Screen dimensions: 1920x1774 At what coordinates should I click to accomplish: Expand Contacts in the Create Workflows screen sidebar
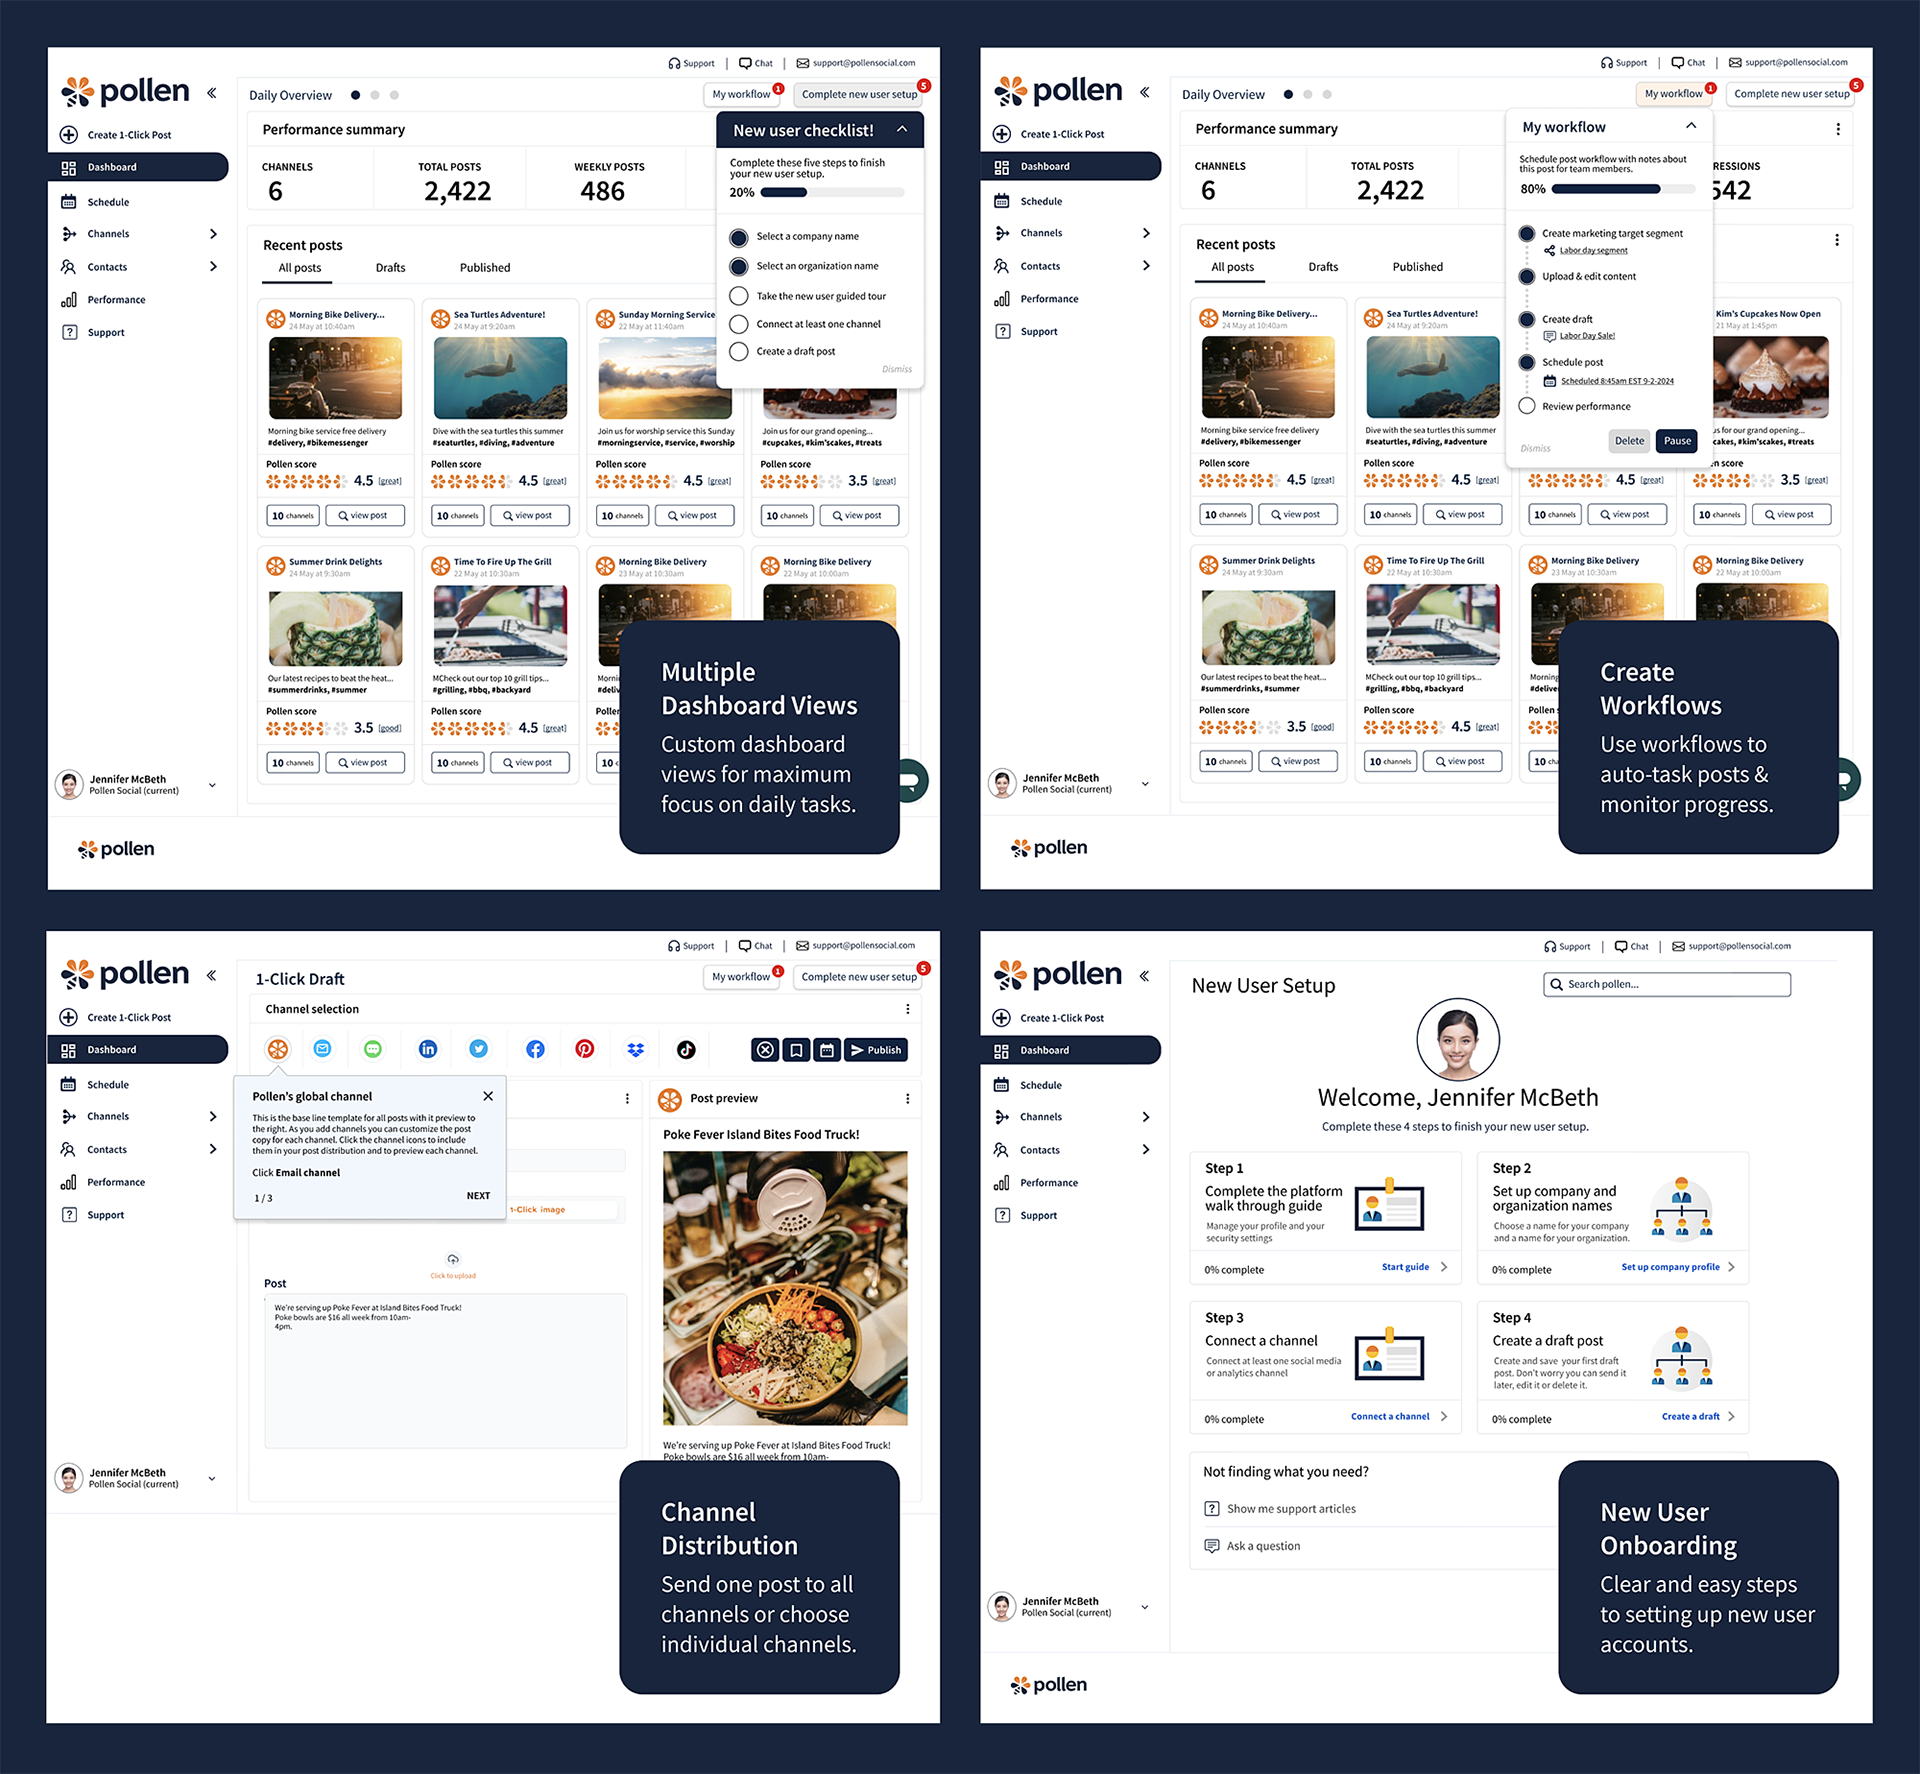pyautogui.click(x=1146, y=266)
